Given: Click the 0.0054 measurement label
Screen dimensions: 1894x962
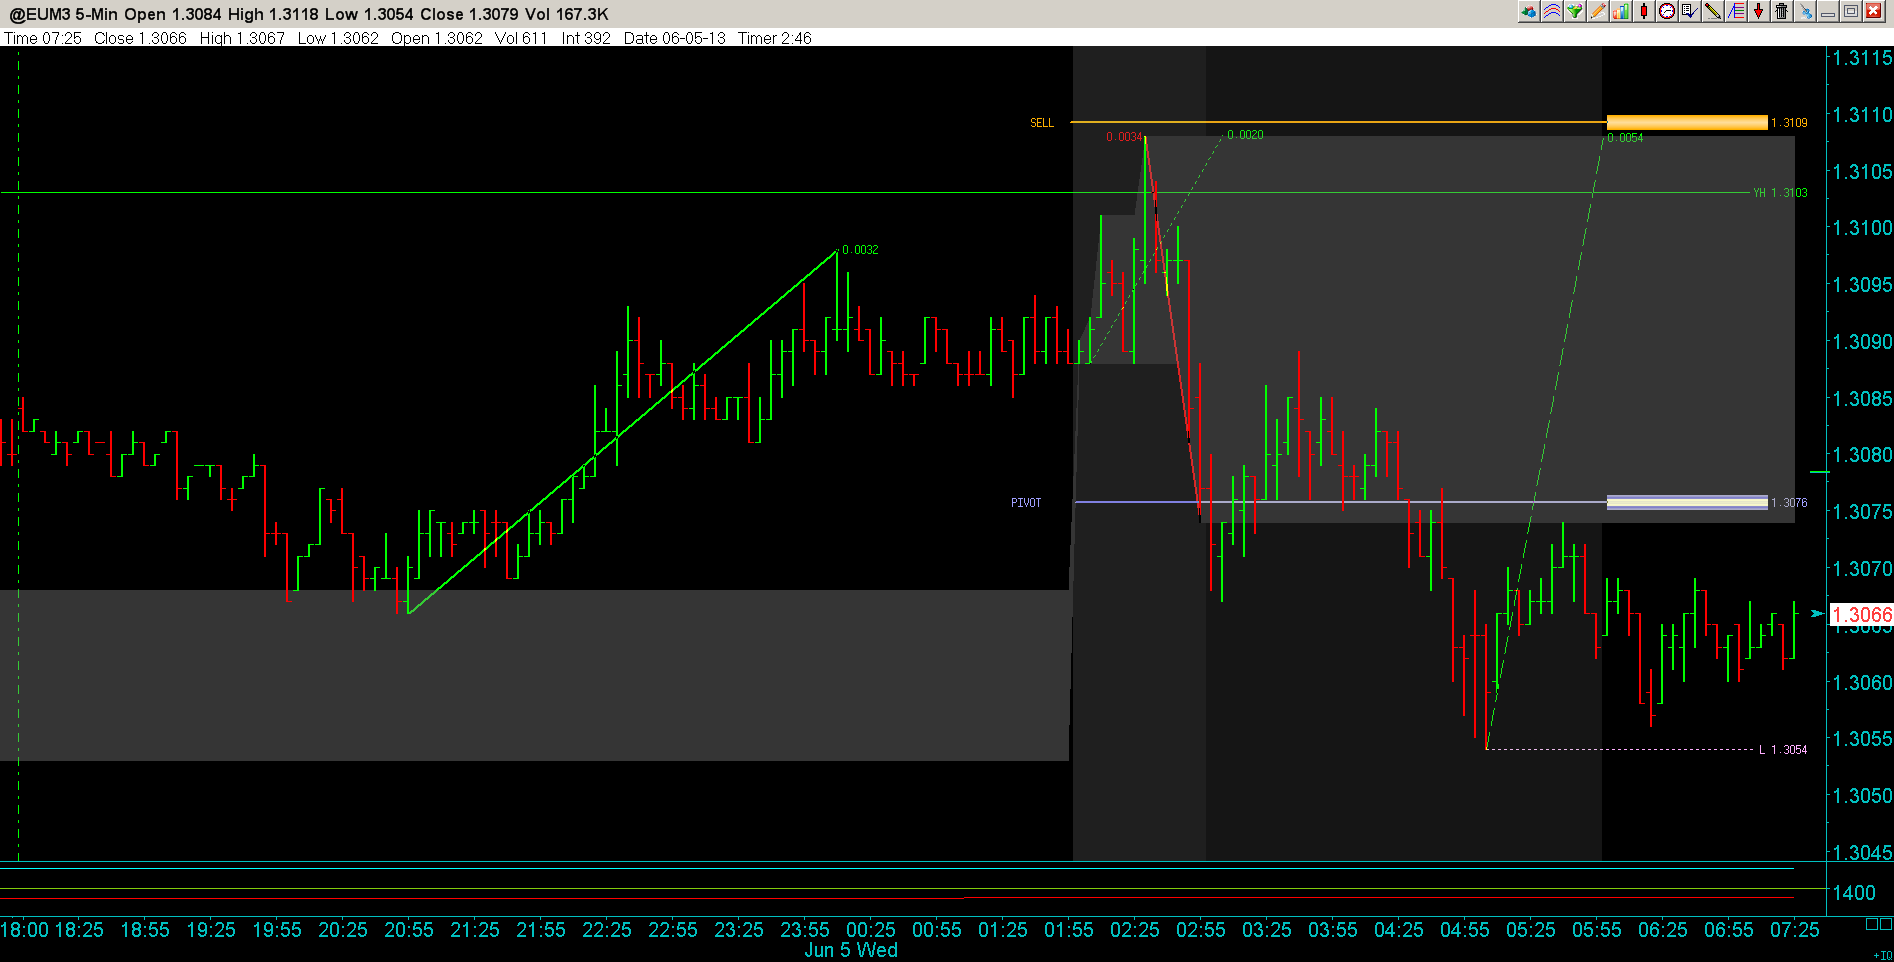Looking at the screenshot, I should 1625,138.
